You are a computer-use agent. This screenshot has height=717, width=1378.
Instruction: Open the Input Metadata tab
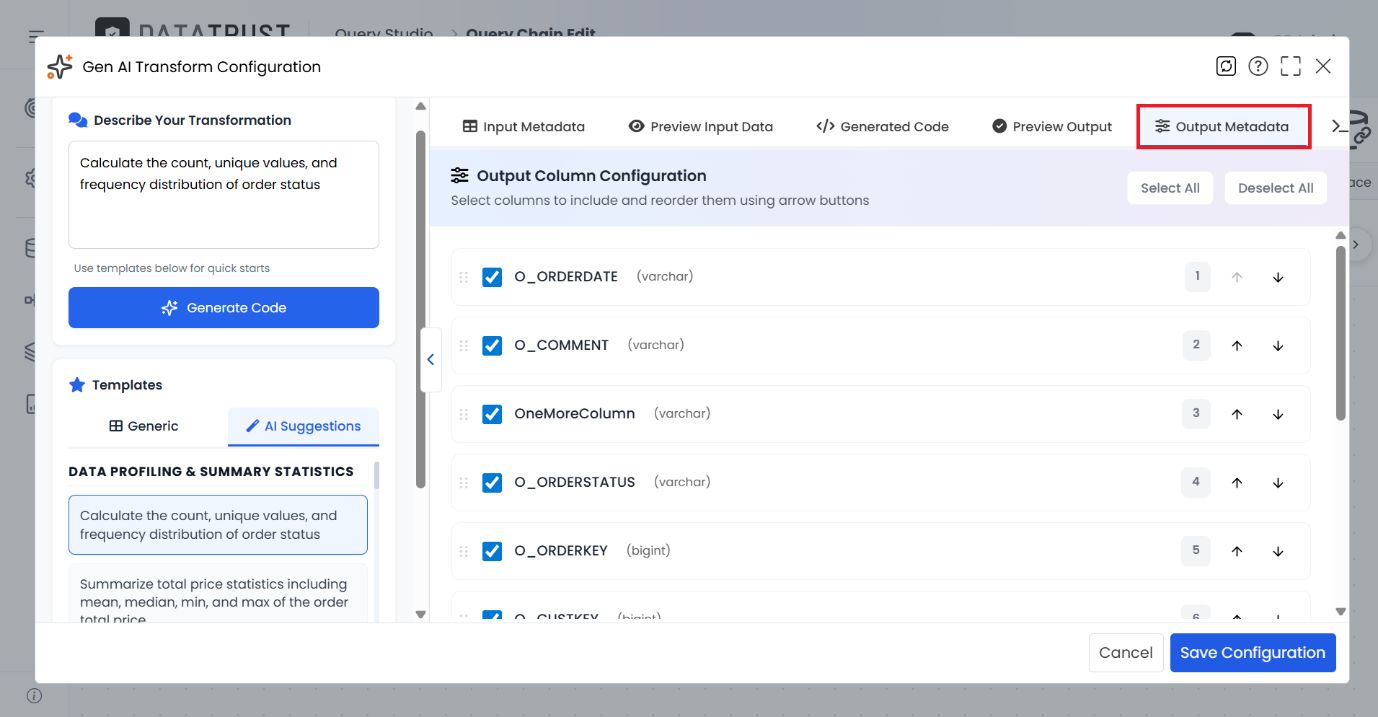point(524,126)
